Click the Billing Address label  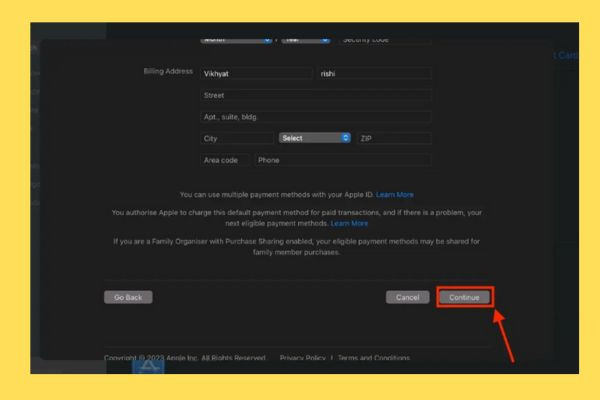coord(168,71)
